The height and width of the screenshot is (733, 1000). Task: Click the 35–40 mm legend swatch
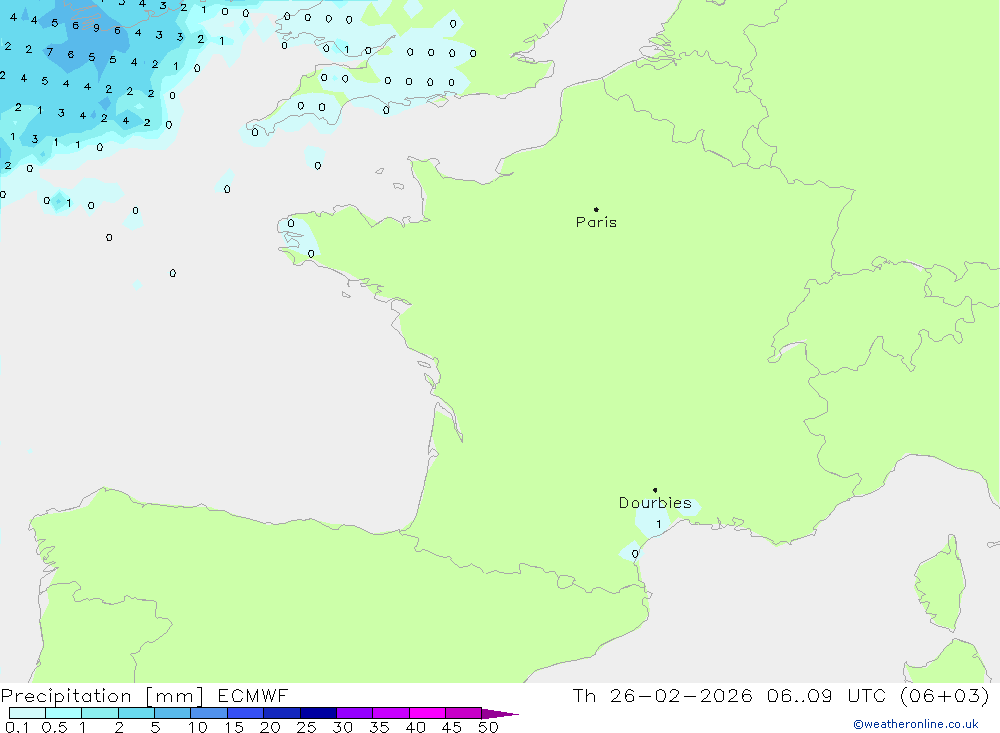click(391, 713)
